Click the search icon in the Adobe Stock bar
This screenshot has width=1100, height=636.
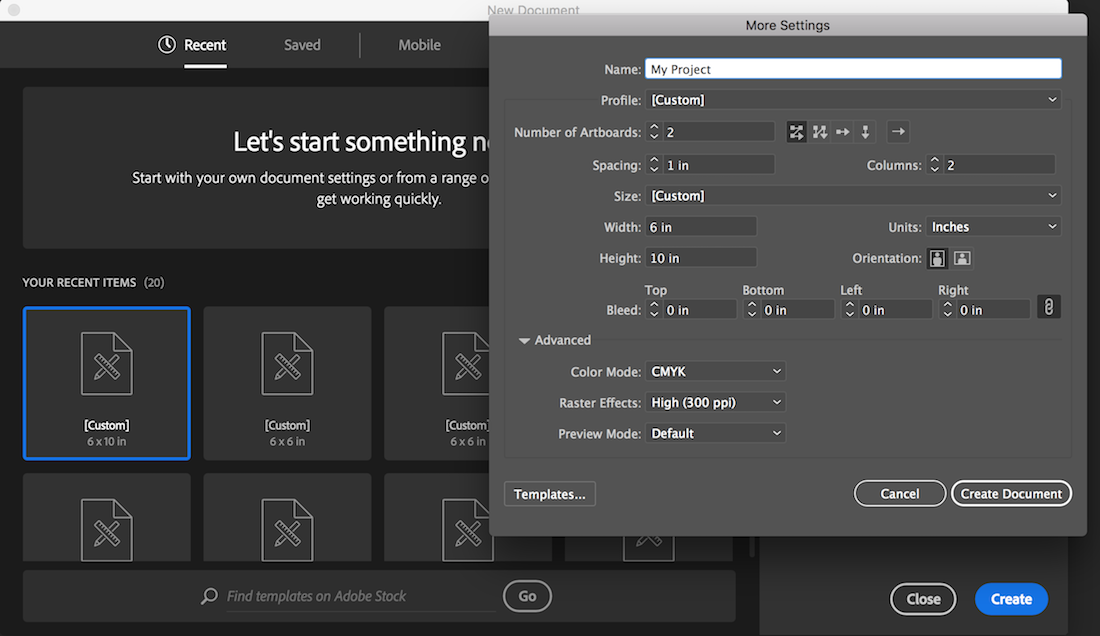[x=208, y=596]
